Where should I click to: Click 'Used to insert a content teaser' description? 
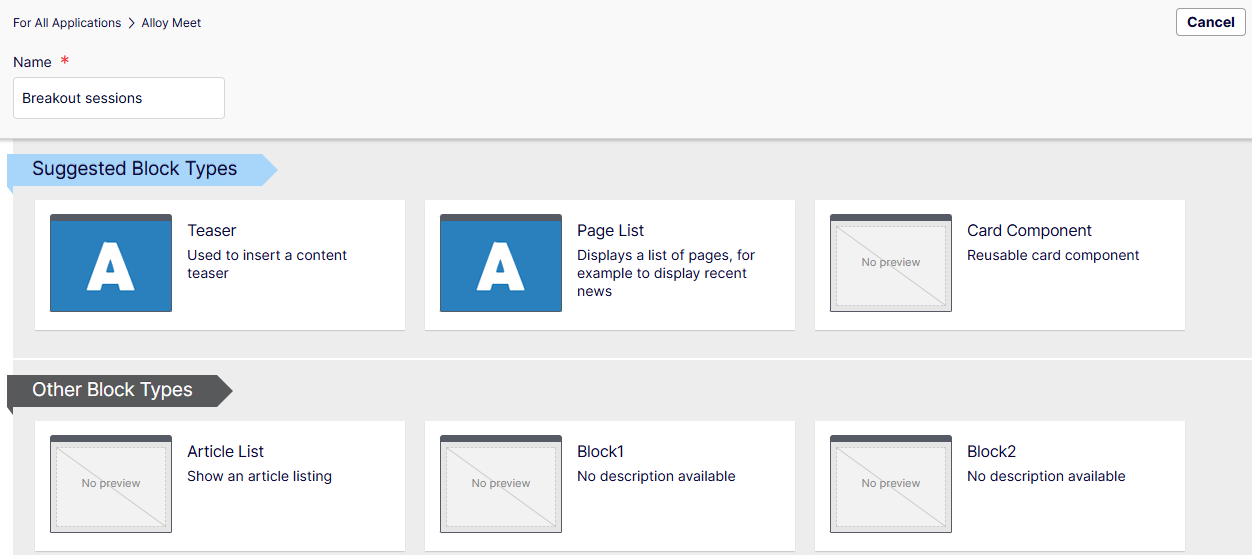[267, 264]
